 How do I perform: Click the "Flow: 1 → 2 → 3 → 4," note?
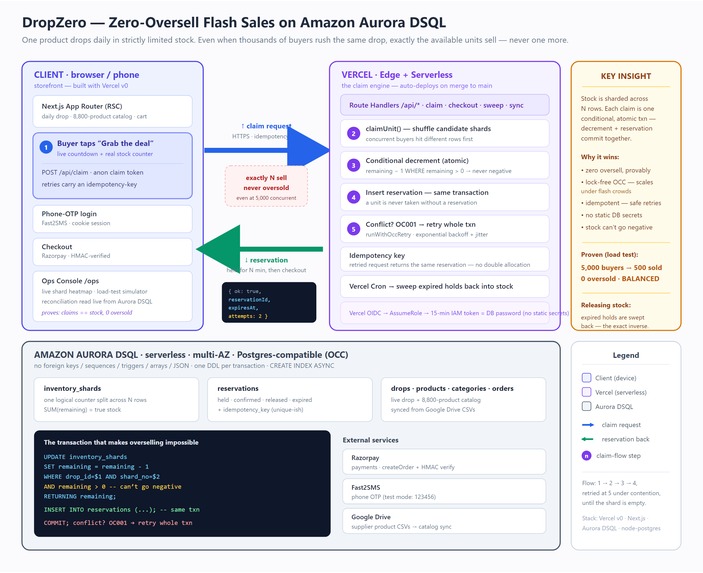609,483
